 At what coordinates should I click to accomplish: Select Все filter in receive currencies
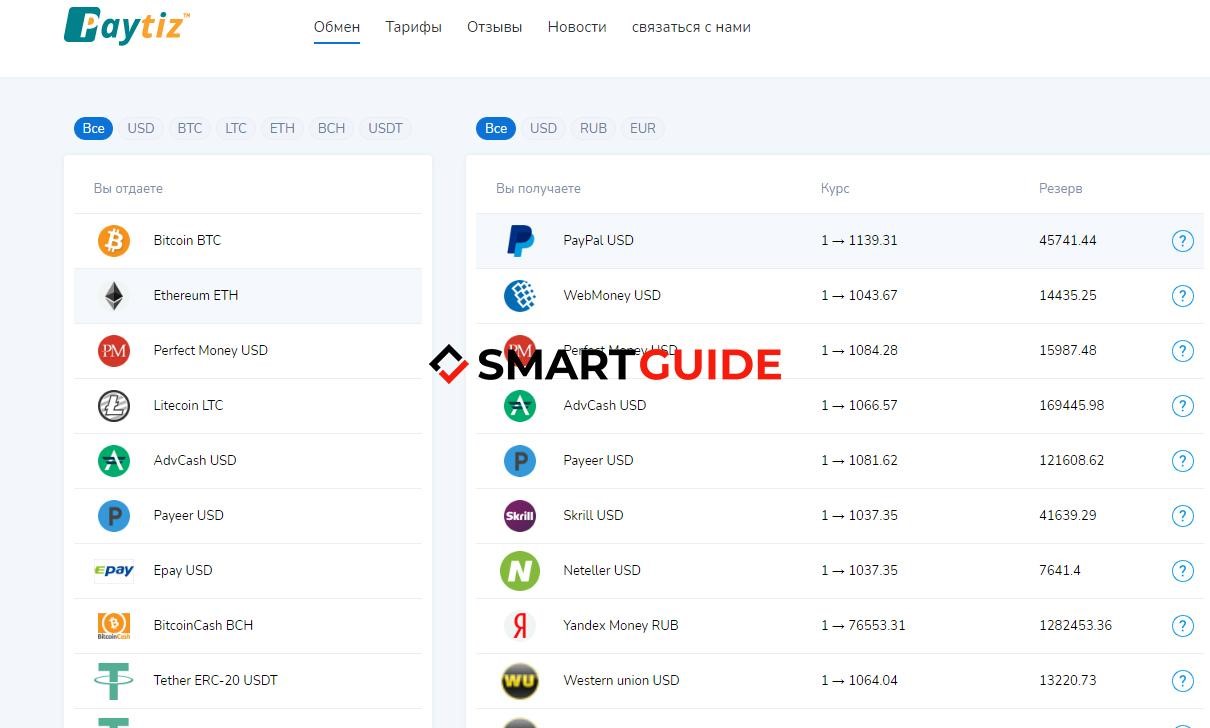(x=496, y=128)
